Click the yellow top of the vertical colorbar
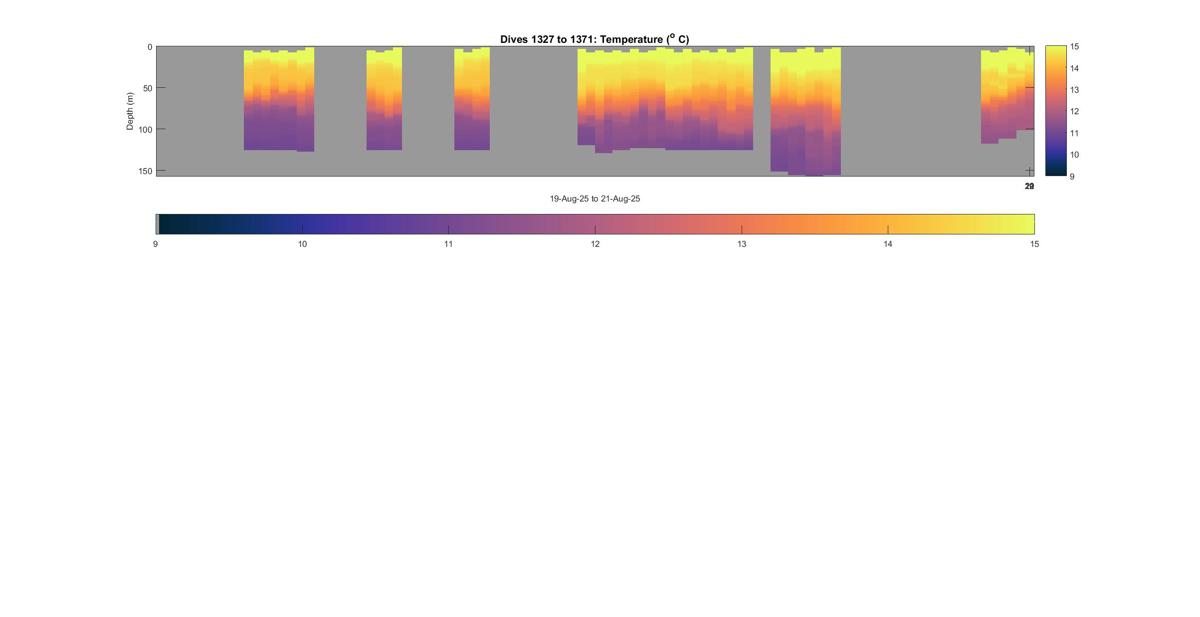This screenshot has width=1200, height=617. [1055, 51]
